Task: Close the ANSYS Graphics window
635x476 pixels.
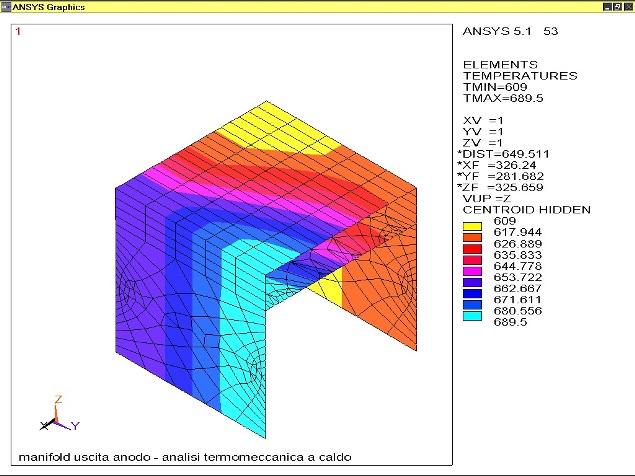Action: 627,6
